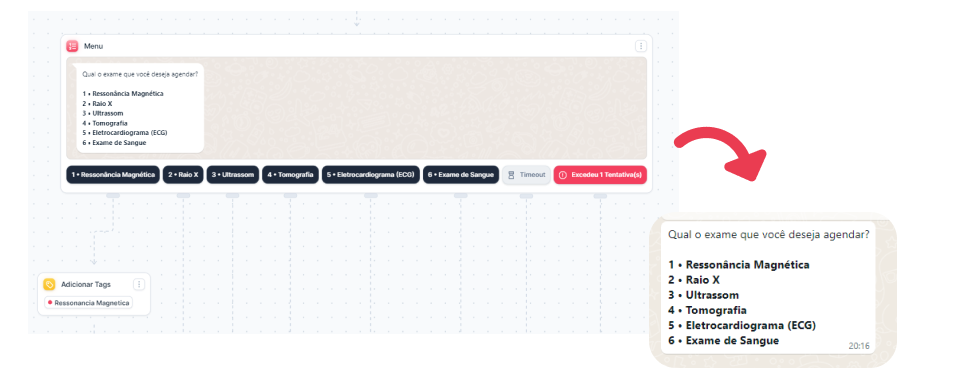The image size is (963, 391).
Task: Open the Adicionar Tags three-dot menu
Action: [x=139, y=284]
